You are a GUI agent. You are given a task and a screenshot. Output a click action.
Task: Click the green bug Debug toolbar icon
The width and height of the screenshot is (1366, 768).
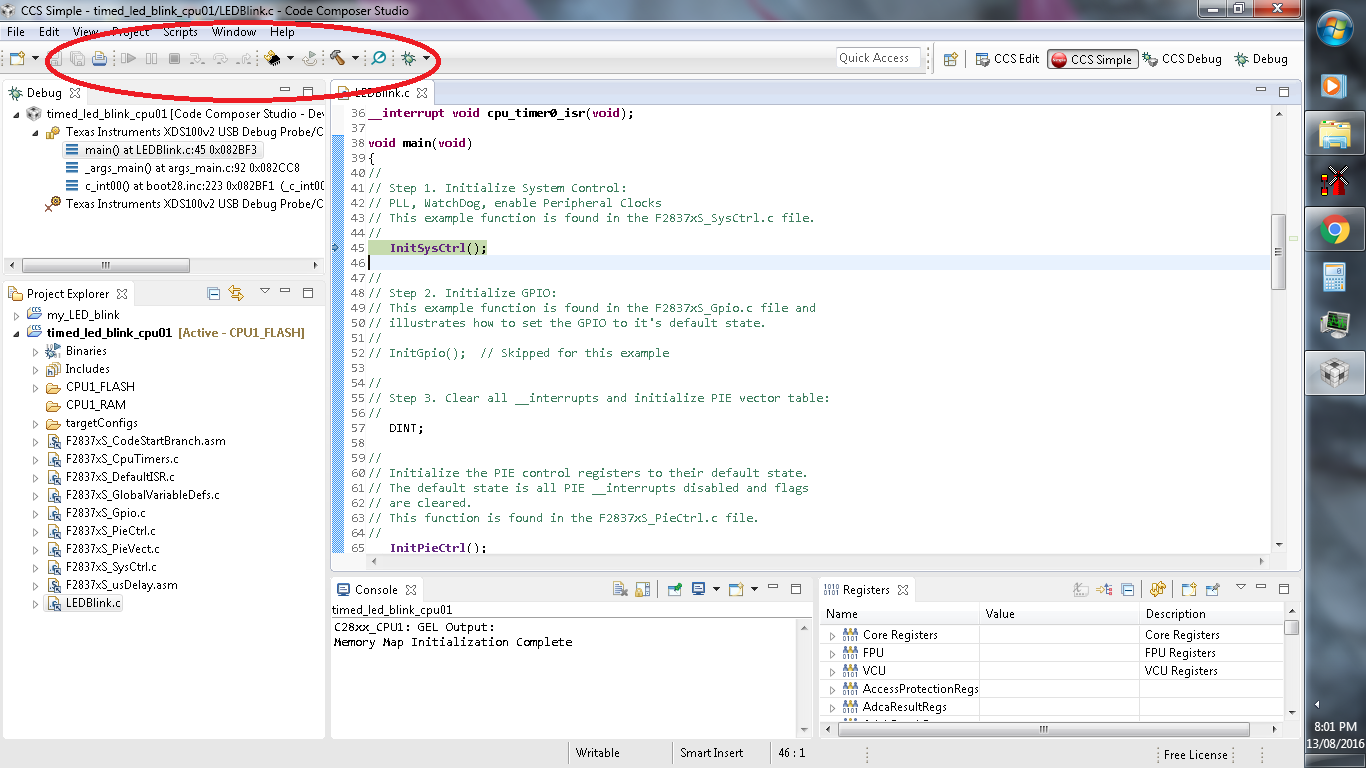pyautogui.click(x=409, y=59)
